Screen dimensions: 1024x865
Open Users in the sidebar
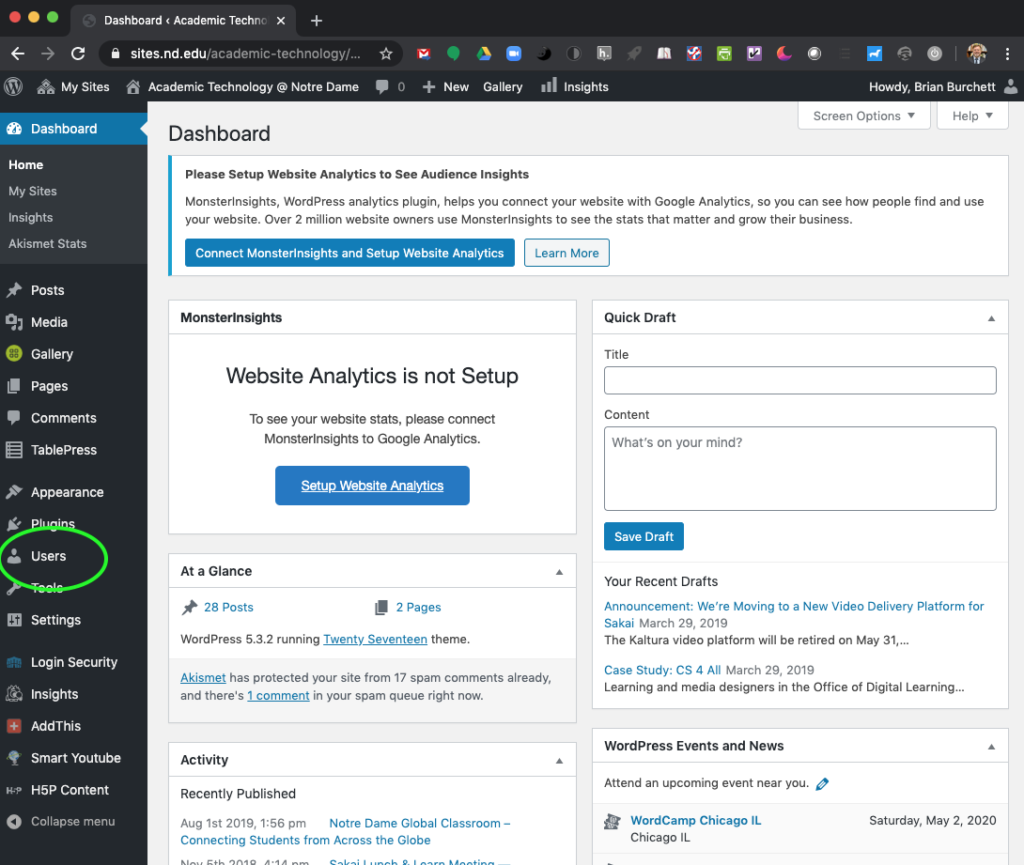(x=48, y=556)
